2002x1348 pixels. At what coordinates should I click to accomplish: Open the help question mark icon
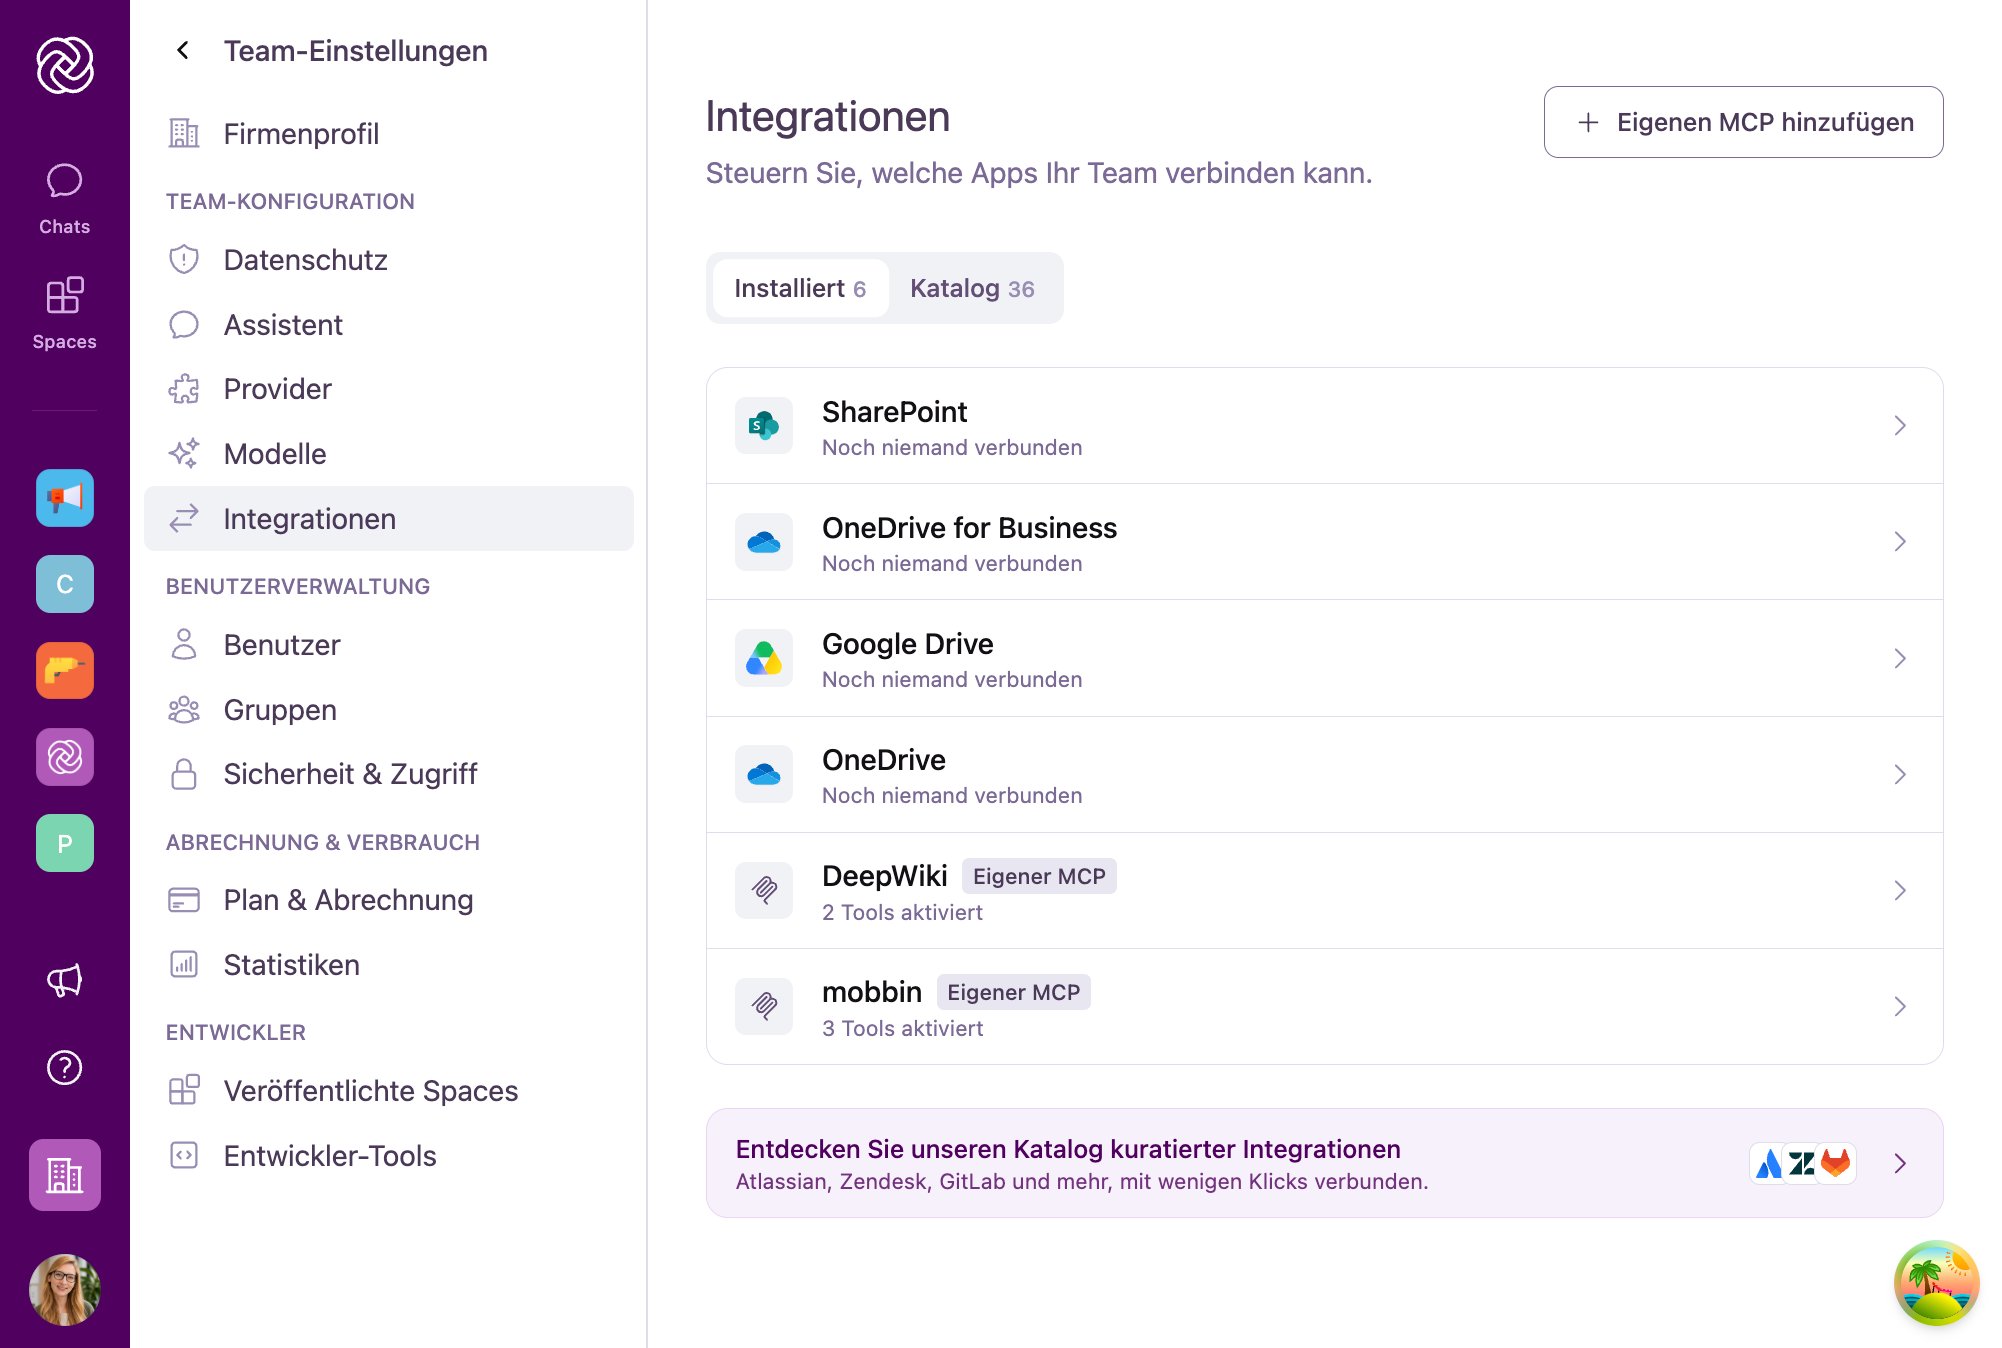(x=65, y=1067)
